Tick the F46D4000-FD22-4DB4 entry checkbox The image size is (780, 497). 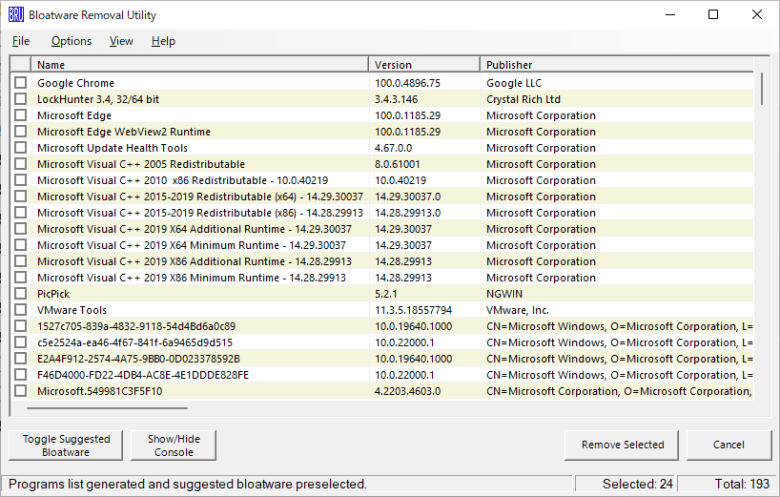[20, 375]
